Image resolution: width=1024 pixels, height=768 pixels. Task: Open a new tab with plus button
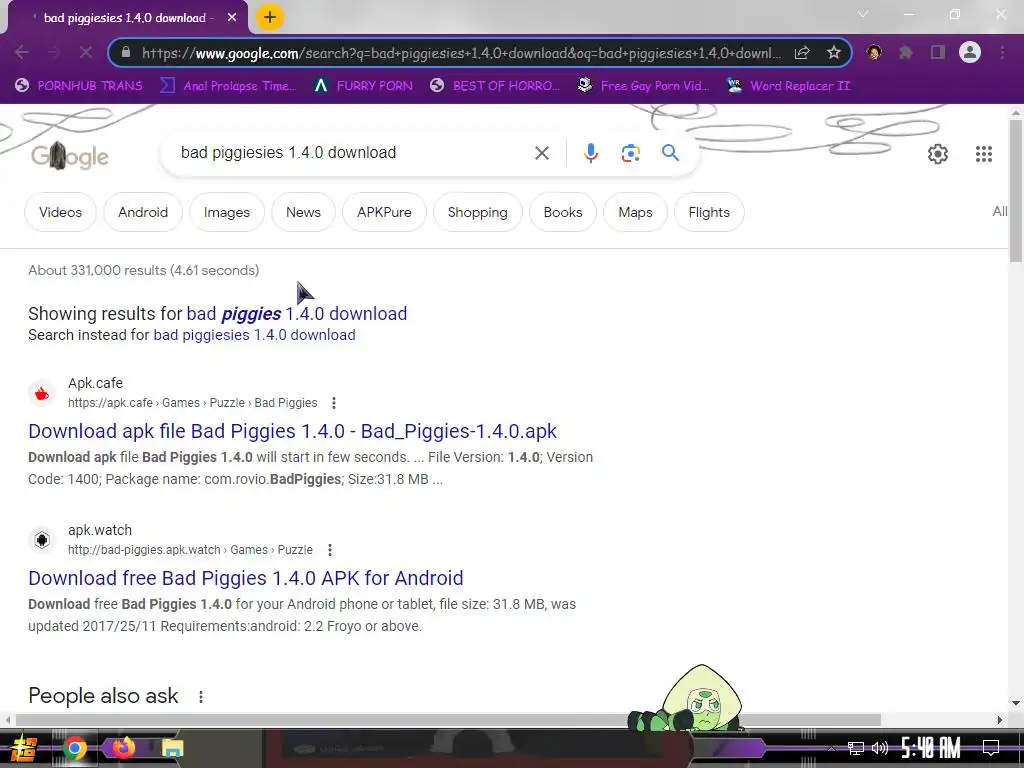(x=270, y=18)
